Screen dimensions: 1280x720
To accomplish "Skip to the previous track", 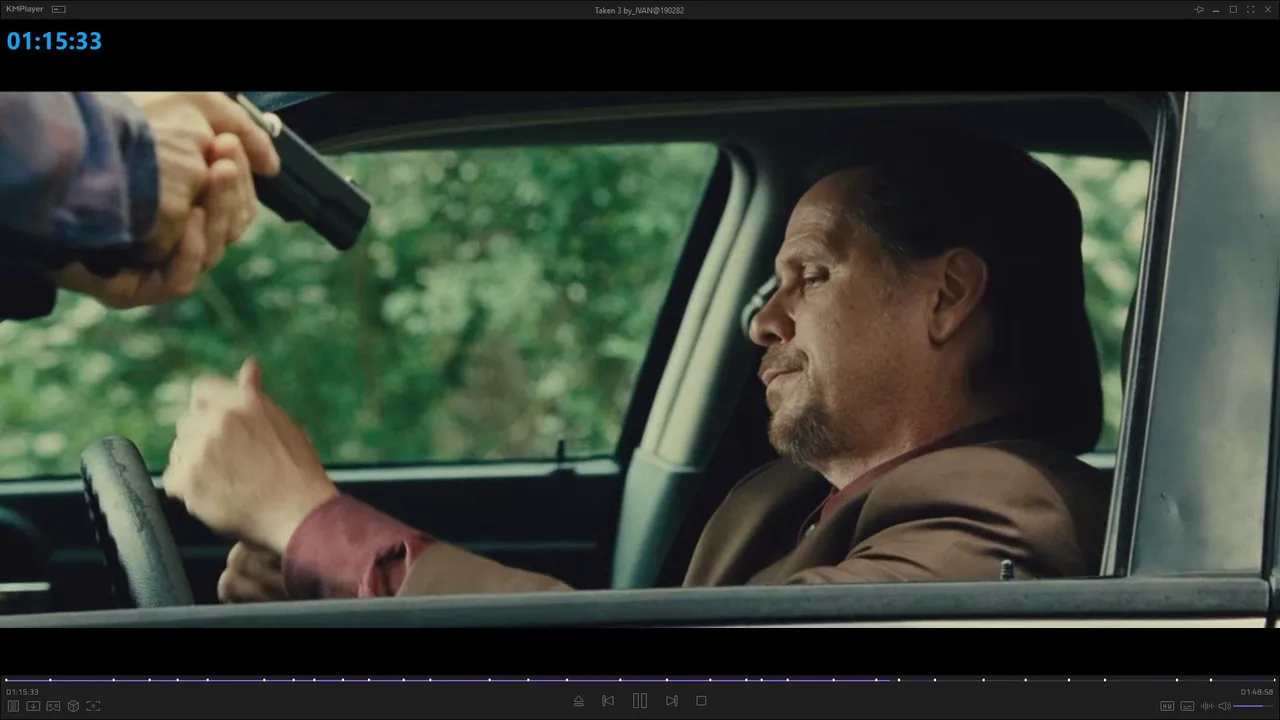I will (x=608, y=701).
